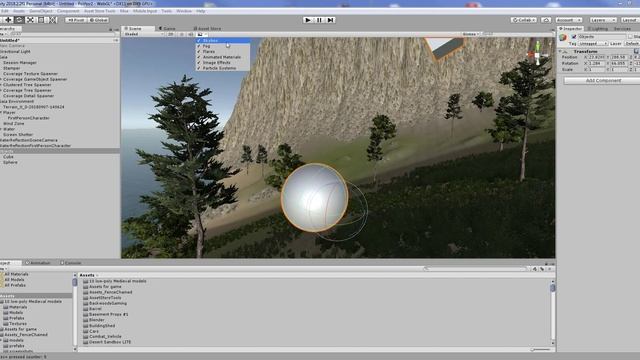This screenshot has width=640, height=360.
Task: Click the Transform component help icon
Action: (636, 51)
